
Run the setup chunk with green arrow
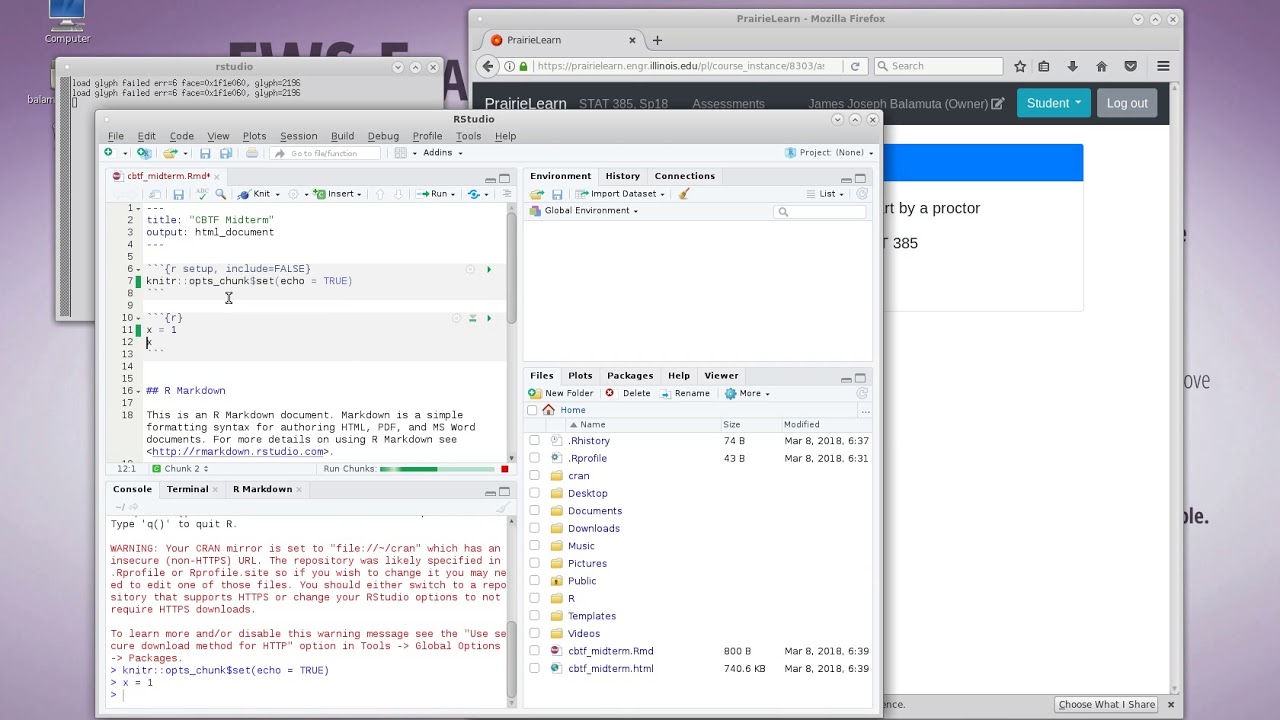(489, 269)
